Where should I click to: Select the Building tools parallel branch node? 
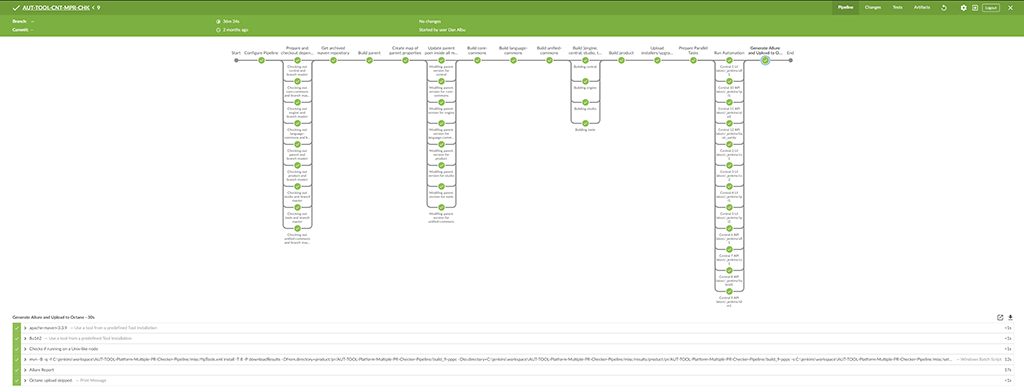click(x=585, y=123)
